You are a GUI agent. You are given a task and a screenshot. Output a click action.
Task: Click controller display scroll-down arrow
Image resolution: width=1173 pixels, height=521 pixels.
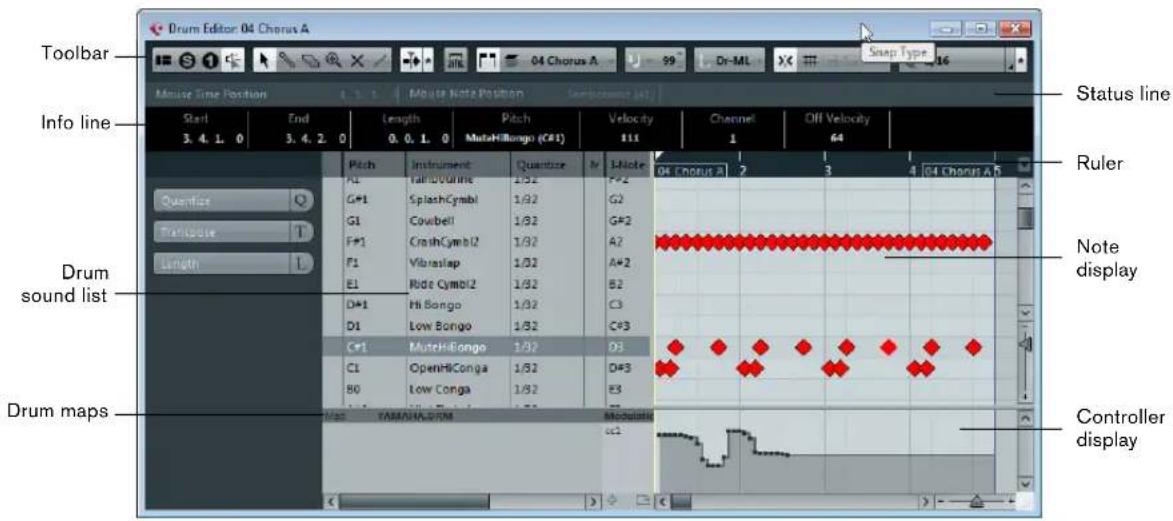point(1026,484)
